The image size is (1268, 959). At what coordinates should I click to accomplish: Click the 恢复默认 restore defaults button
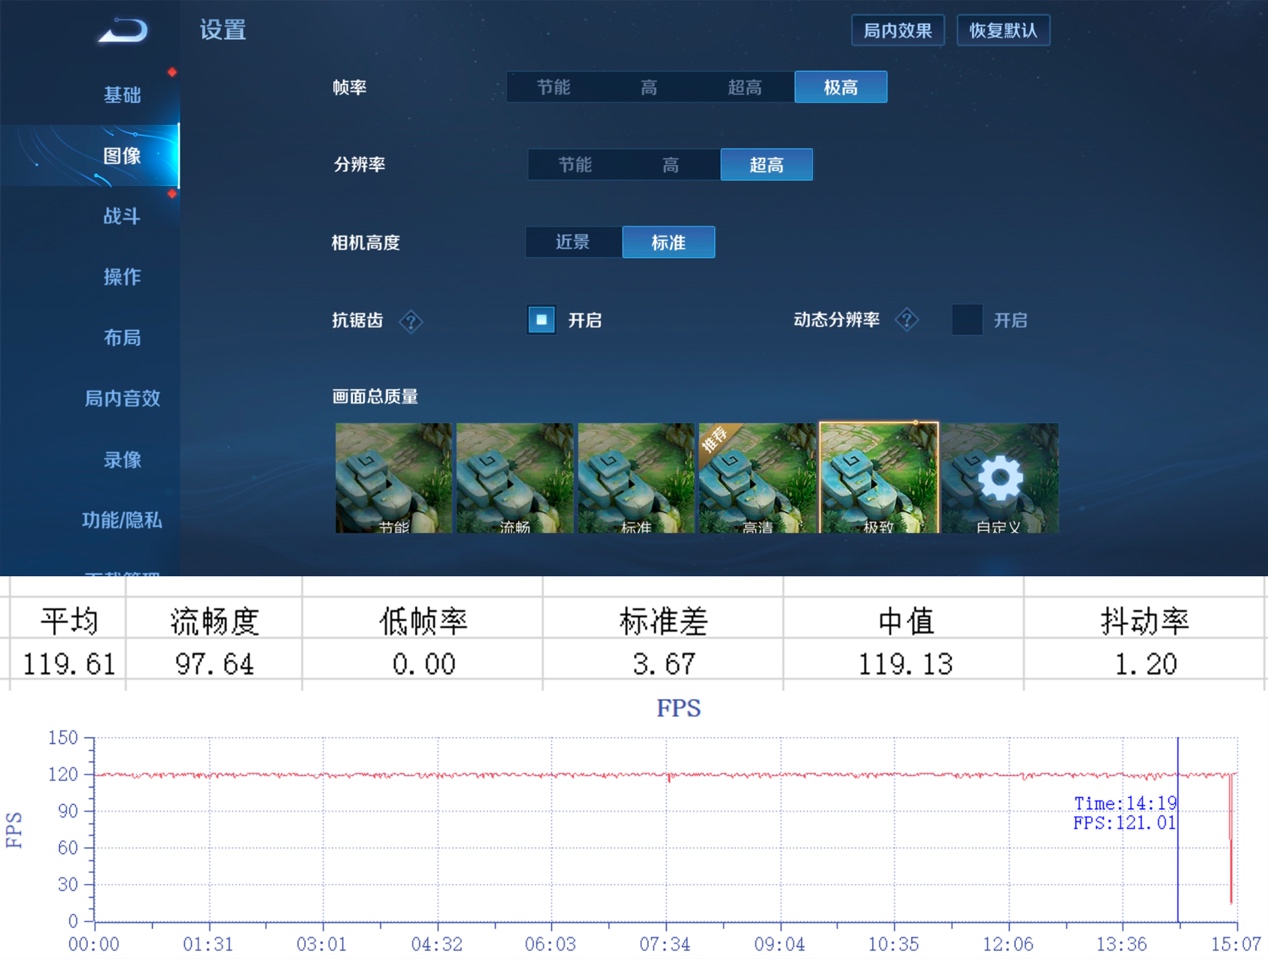coord(1003,31)
